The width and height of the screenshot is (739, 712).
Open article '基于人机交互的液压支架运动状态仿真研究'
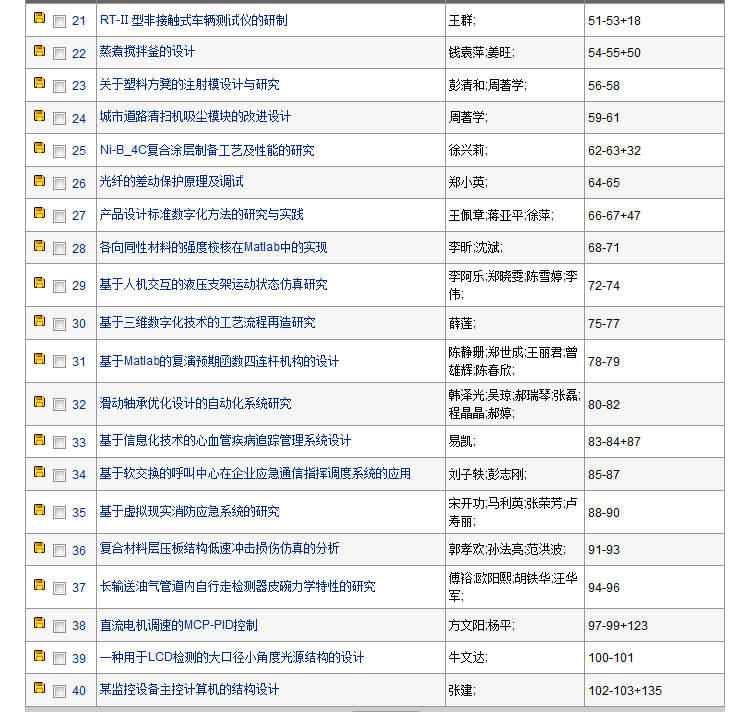(x=213, y=285)
